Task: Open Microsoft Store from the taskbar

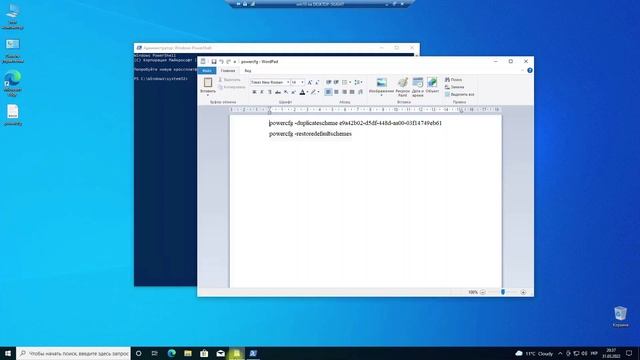Action: click(x=204, y=353)
